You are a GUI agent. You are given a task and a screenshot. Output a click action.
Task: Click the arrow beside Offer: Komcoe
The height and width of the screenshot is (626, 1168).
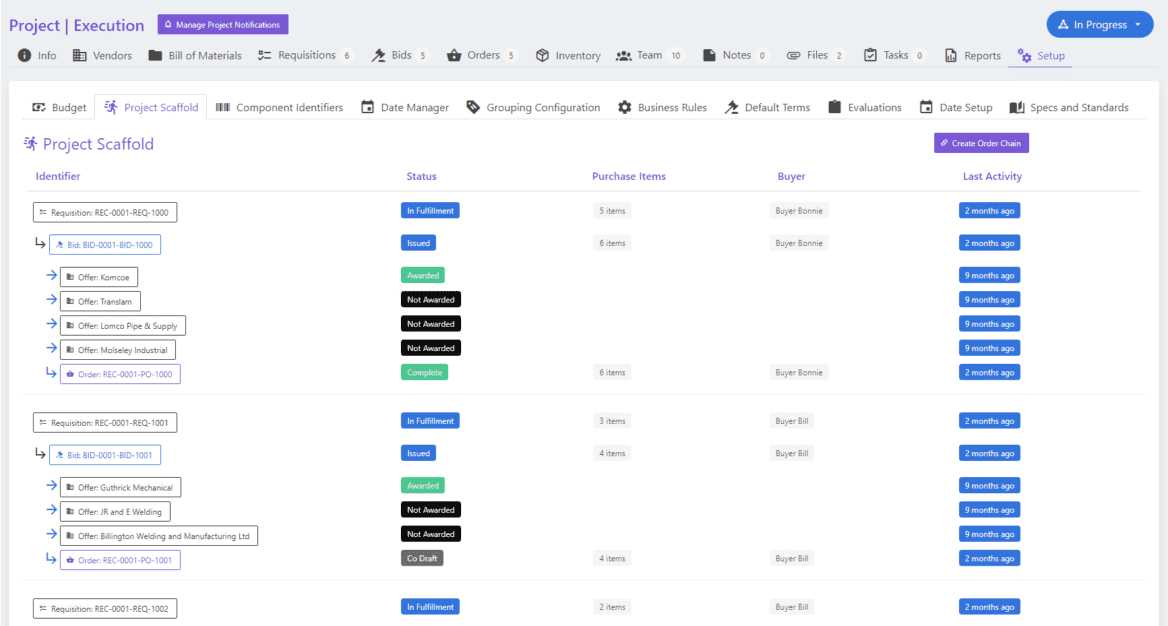[50, 275]
